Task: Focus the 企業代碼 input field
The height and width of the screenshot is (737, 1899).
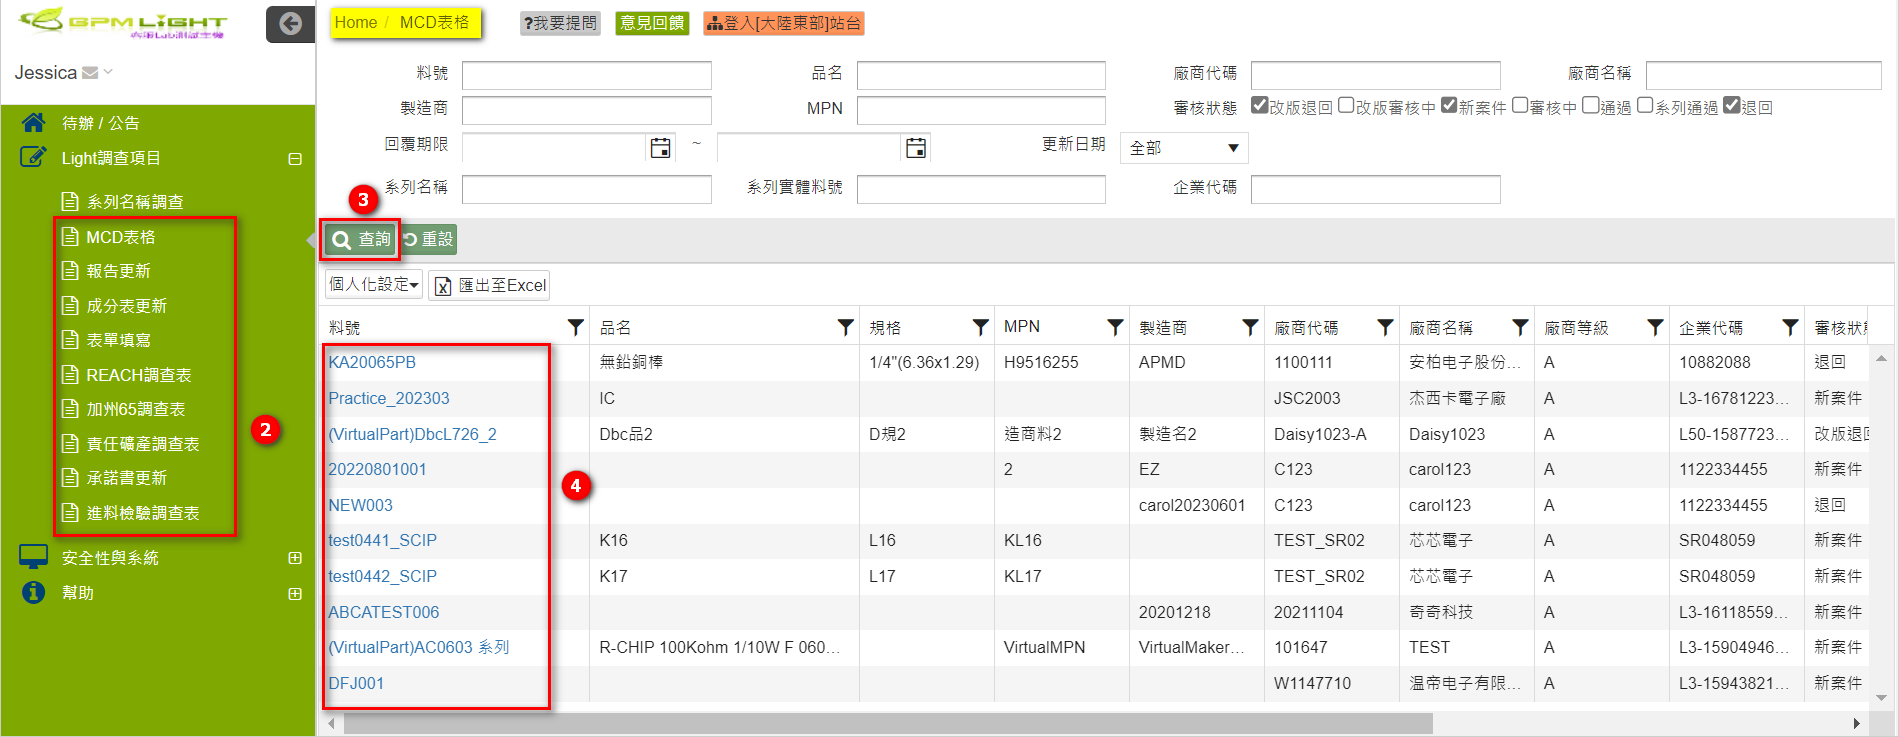Action: 1376,189
